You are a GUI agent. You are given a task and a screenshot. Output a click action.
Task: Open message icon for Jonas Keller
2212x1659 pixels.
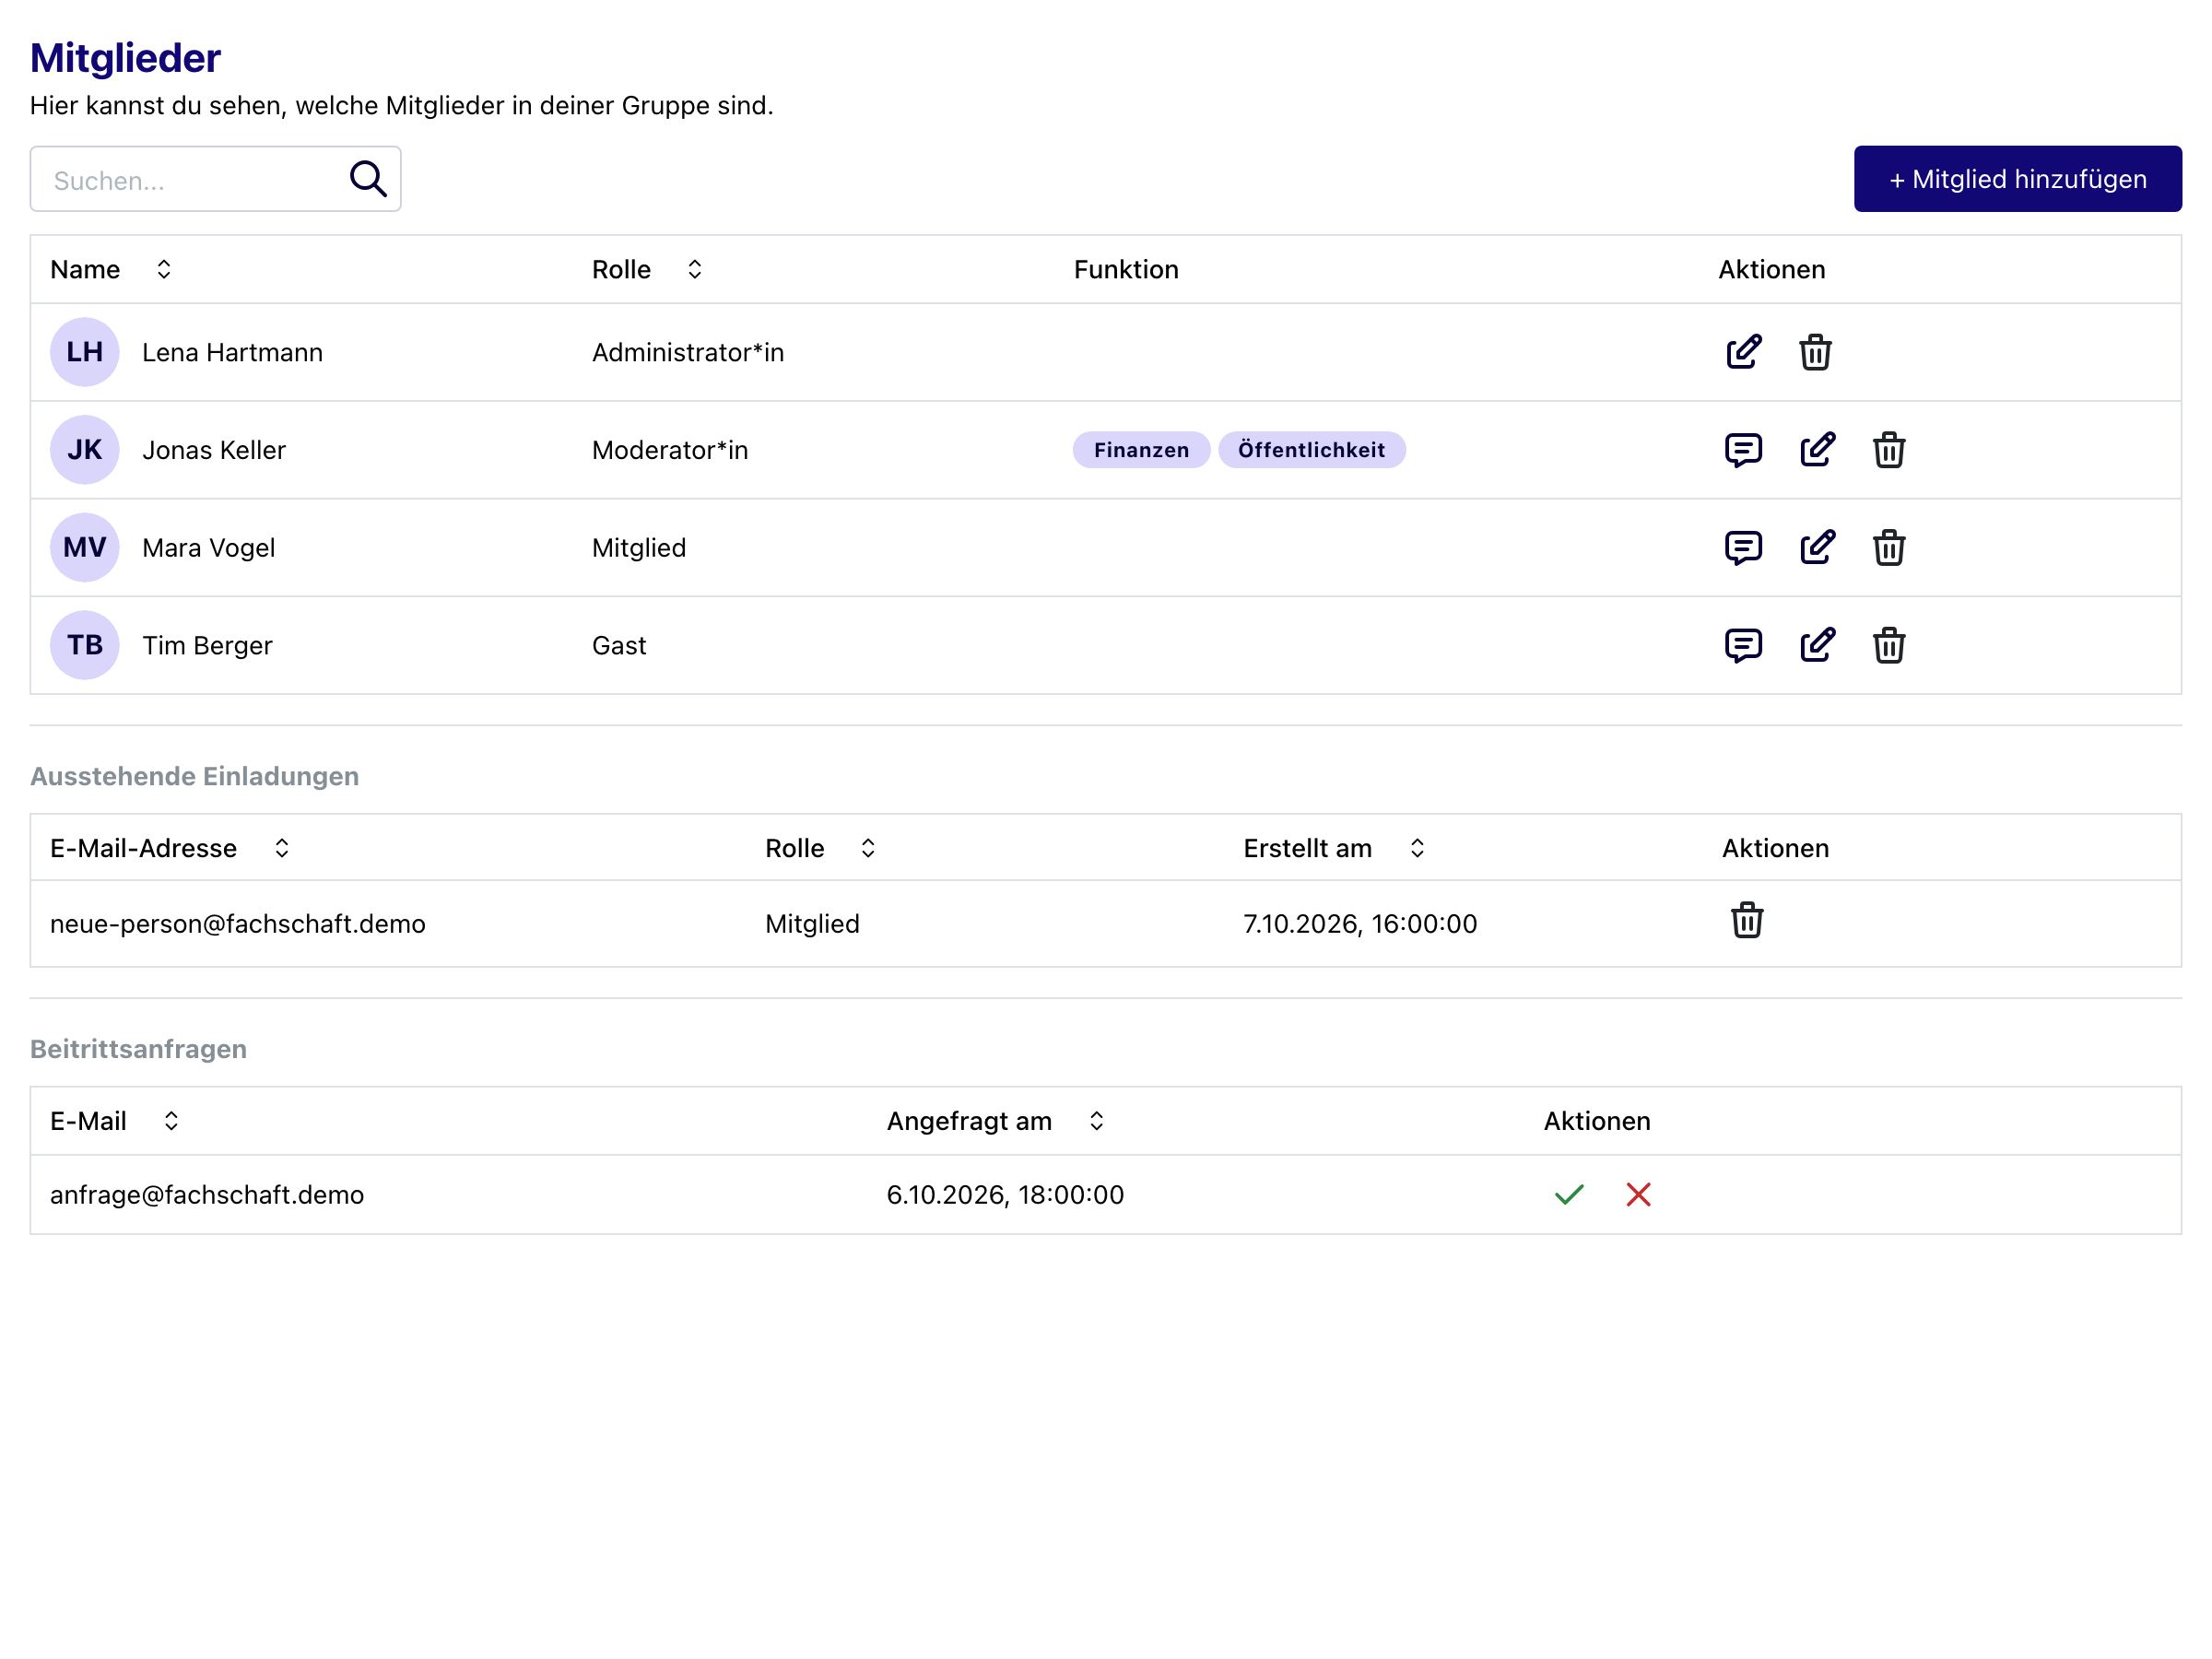(1743, 450)
